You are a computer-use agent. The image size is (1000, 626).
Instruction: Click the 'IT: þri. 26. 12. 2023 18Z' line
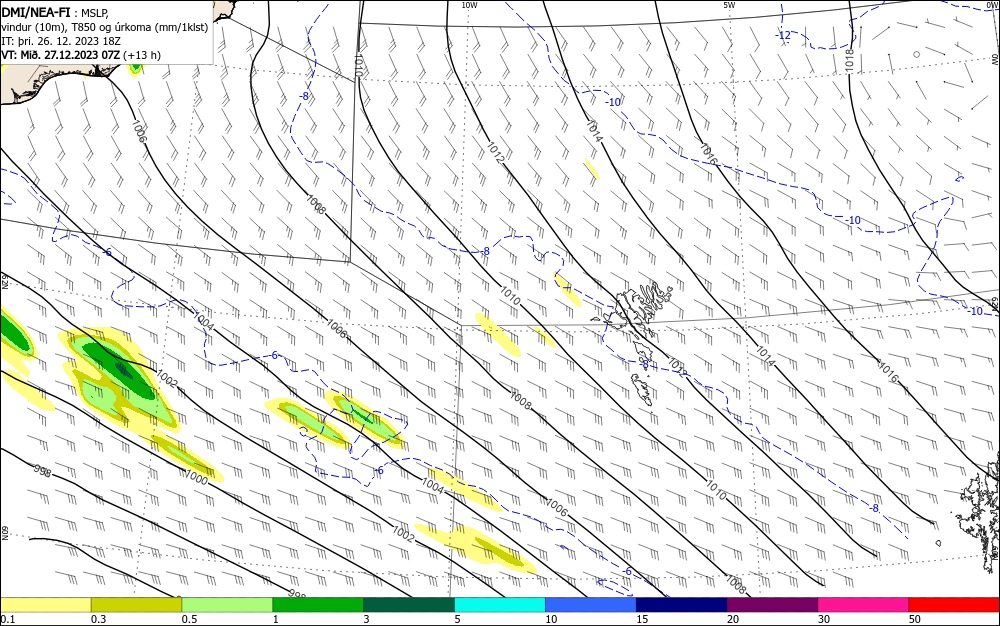pos(61,41)
